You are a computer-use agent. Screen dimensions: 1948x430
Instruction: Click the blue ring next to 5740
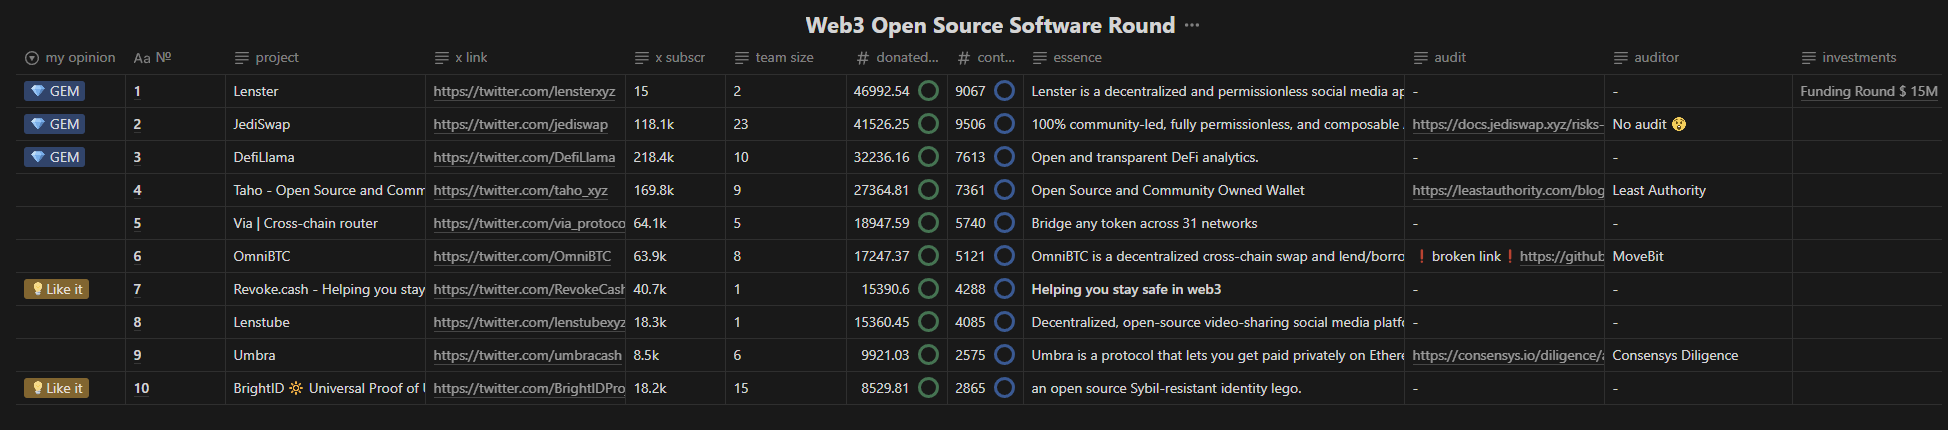pos(1005,223)
